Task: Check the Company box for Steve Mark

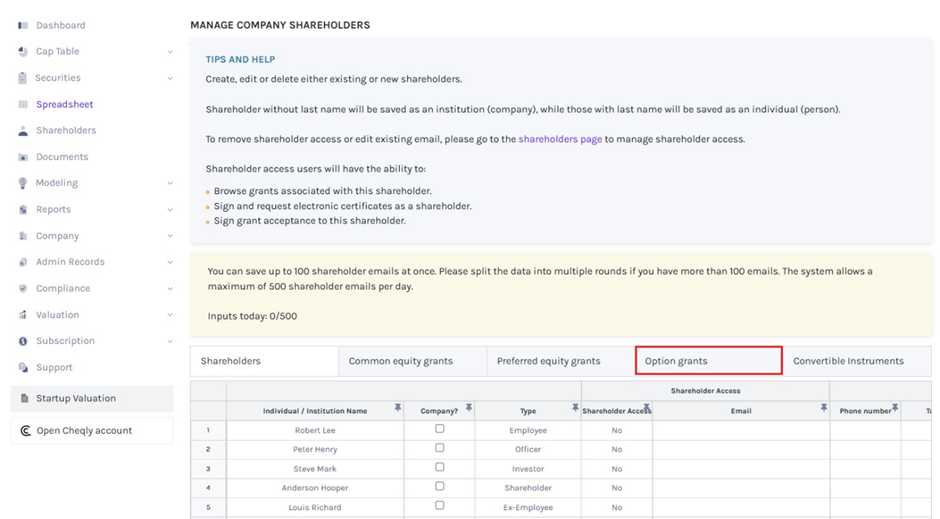Action: [439, 467]
